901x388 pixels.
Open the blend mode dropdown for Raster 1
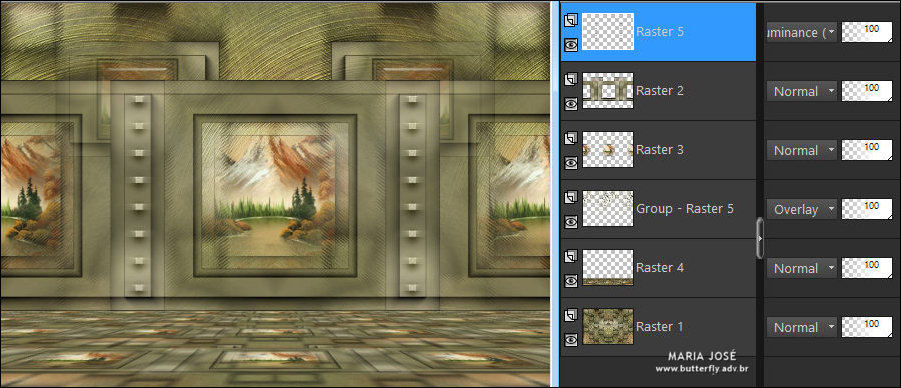point(802,328)
